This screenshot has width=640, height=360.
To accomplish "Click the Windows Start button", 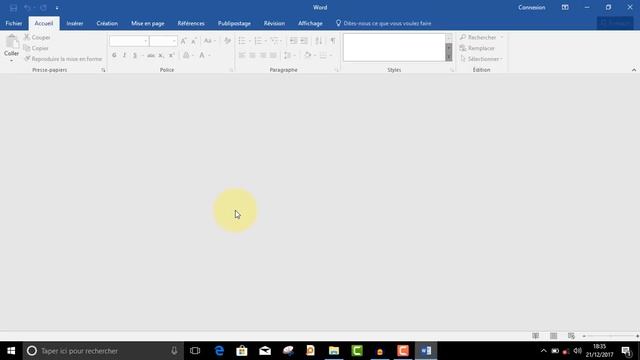I will [11, 351].
